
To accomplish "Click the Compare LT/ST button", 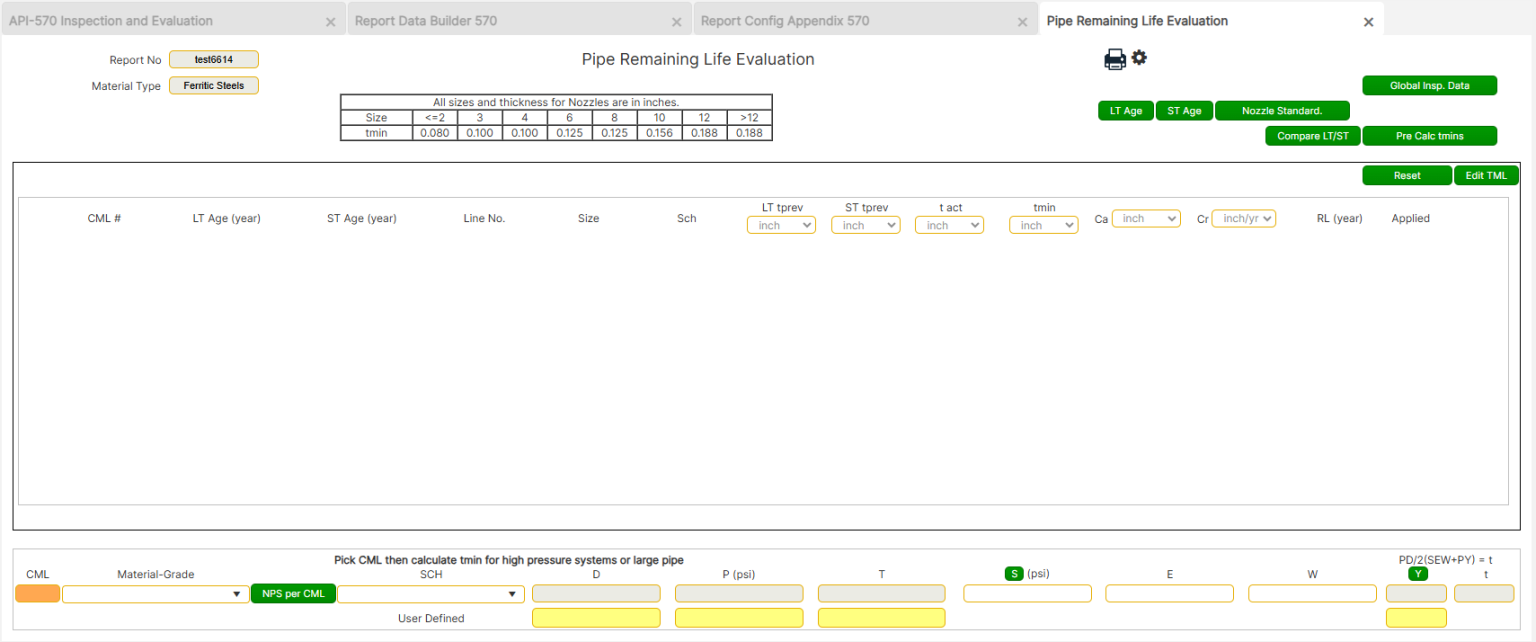I will pyautogui.click(x=1313, y=135).
